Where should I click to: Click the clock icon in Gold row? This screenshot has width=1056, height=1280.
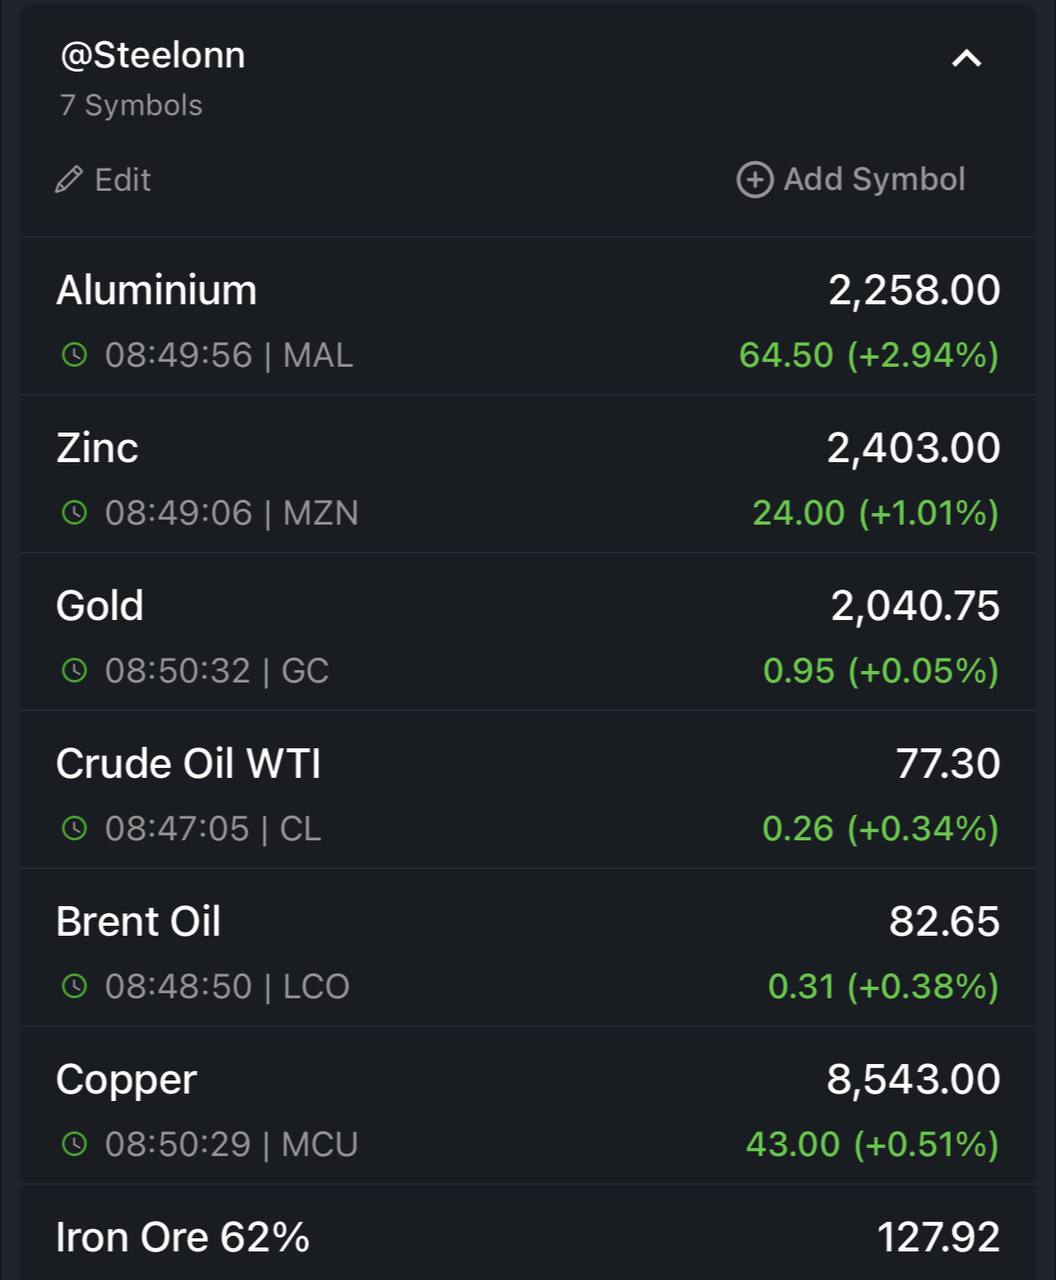tap(74, 670)
